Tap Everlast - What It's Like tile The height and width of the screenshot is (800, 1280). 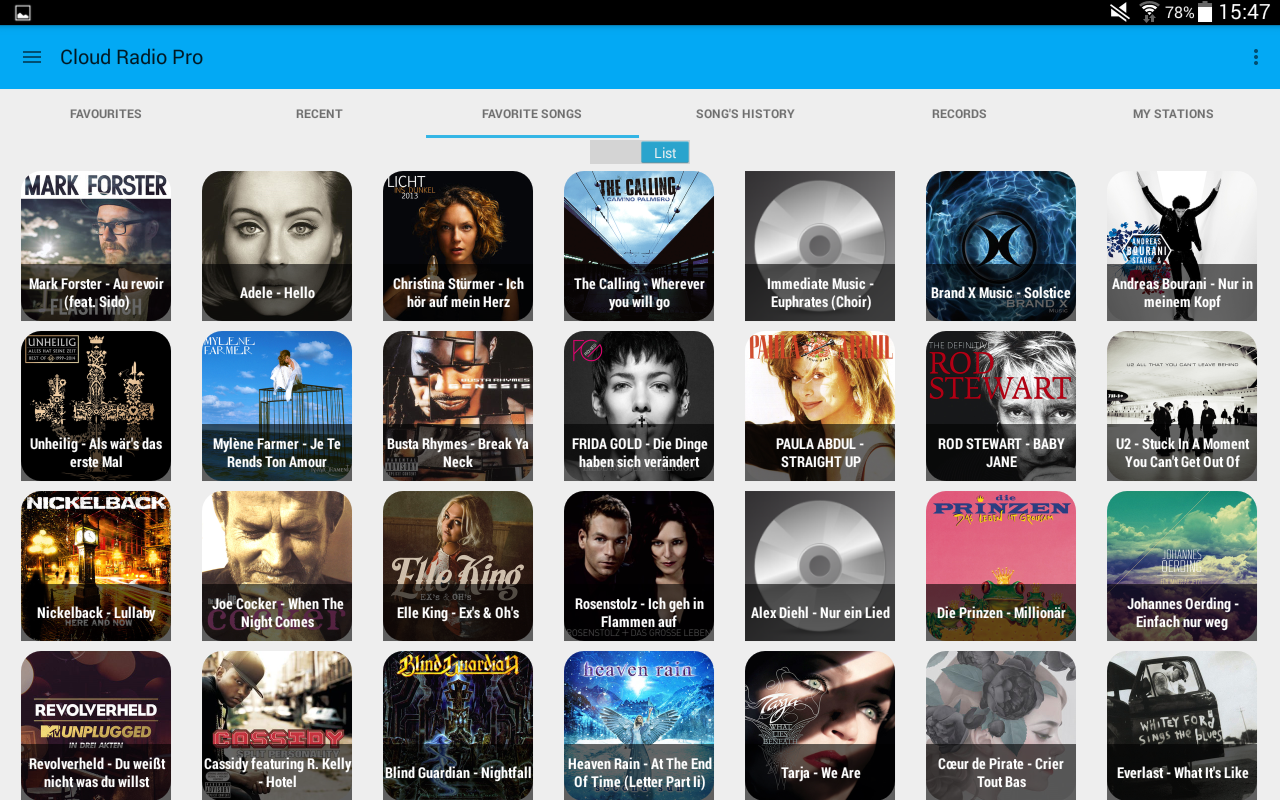(1182, 726)
